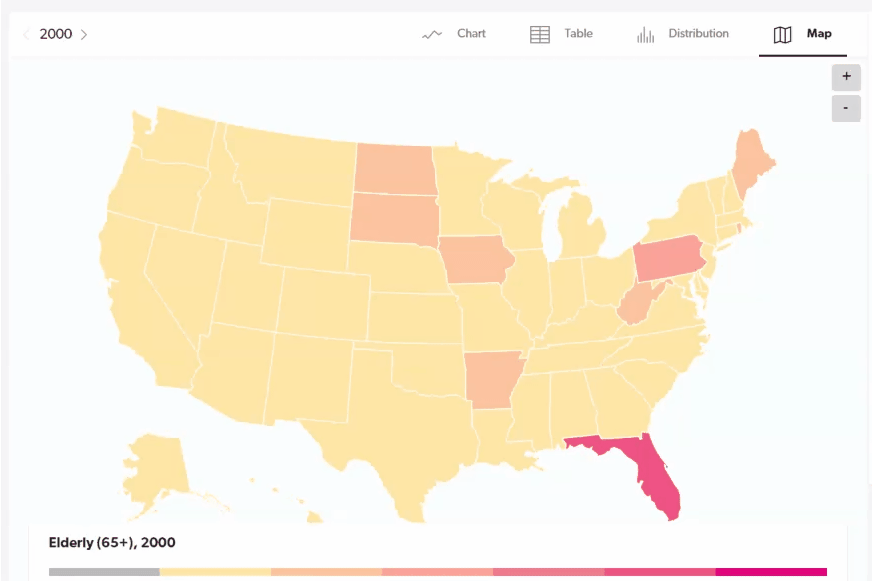Go to the previous year arrow
The width and height of the screenshot is (872, 581).
(26, 34)
